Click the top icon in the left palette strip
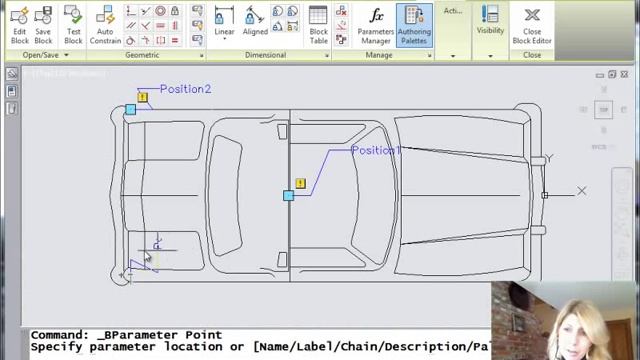The width and height of the screenshot is (640, 360). click(12, 74)
